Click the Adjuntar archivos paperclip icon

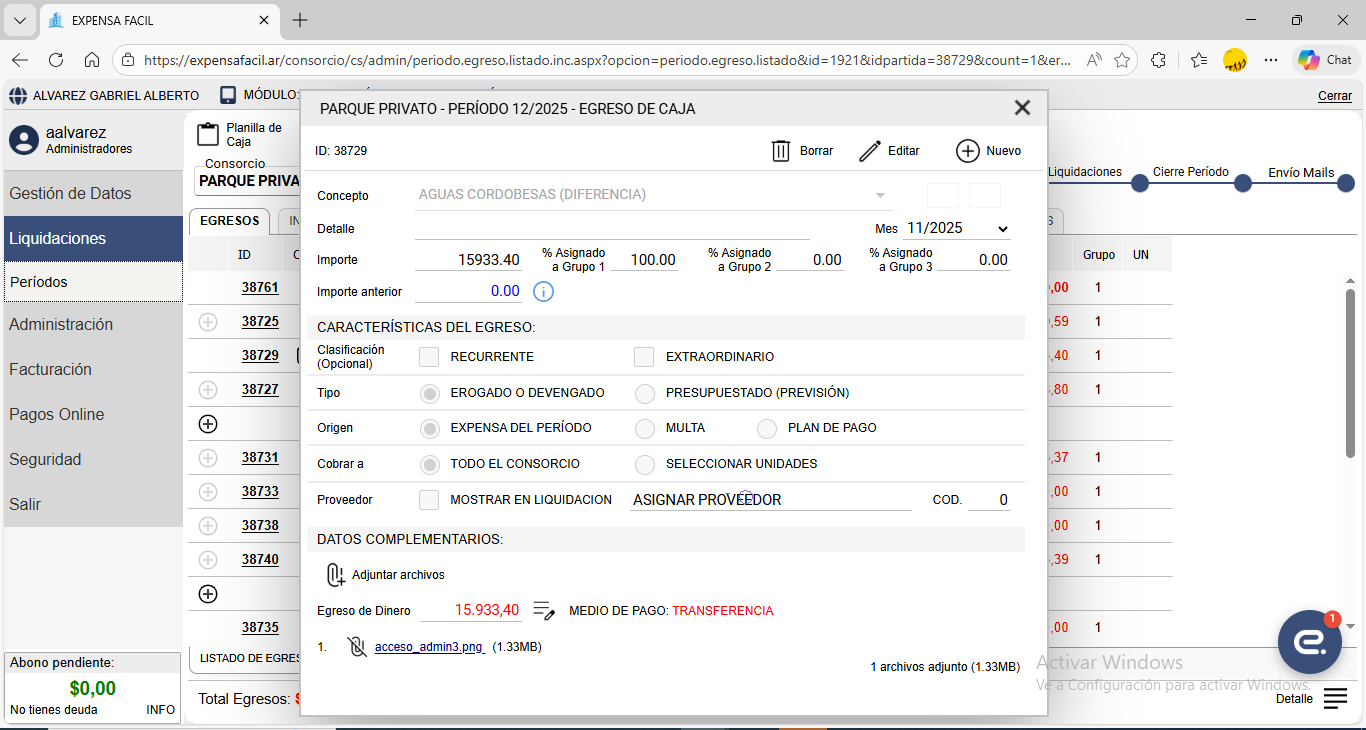point(335,575)
